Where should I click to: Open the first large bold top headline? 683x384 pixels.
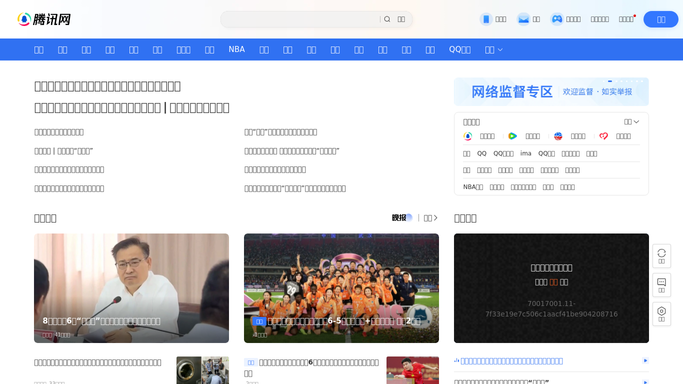click(x=107, y=86)
